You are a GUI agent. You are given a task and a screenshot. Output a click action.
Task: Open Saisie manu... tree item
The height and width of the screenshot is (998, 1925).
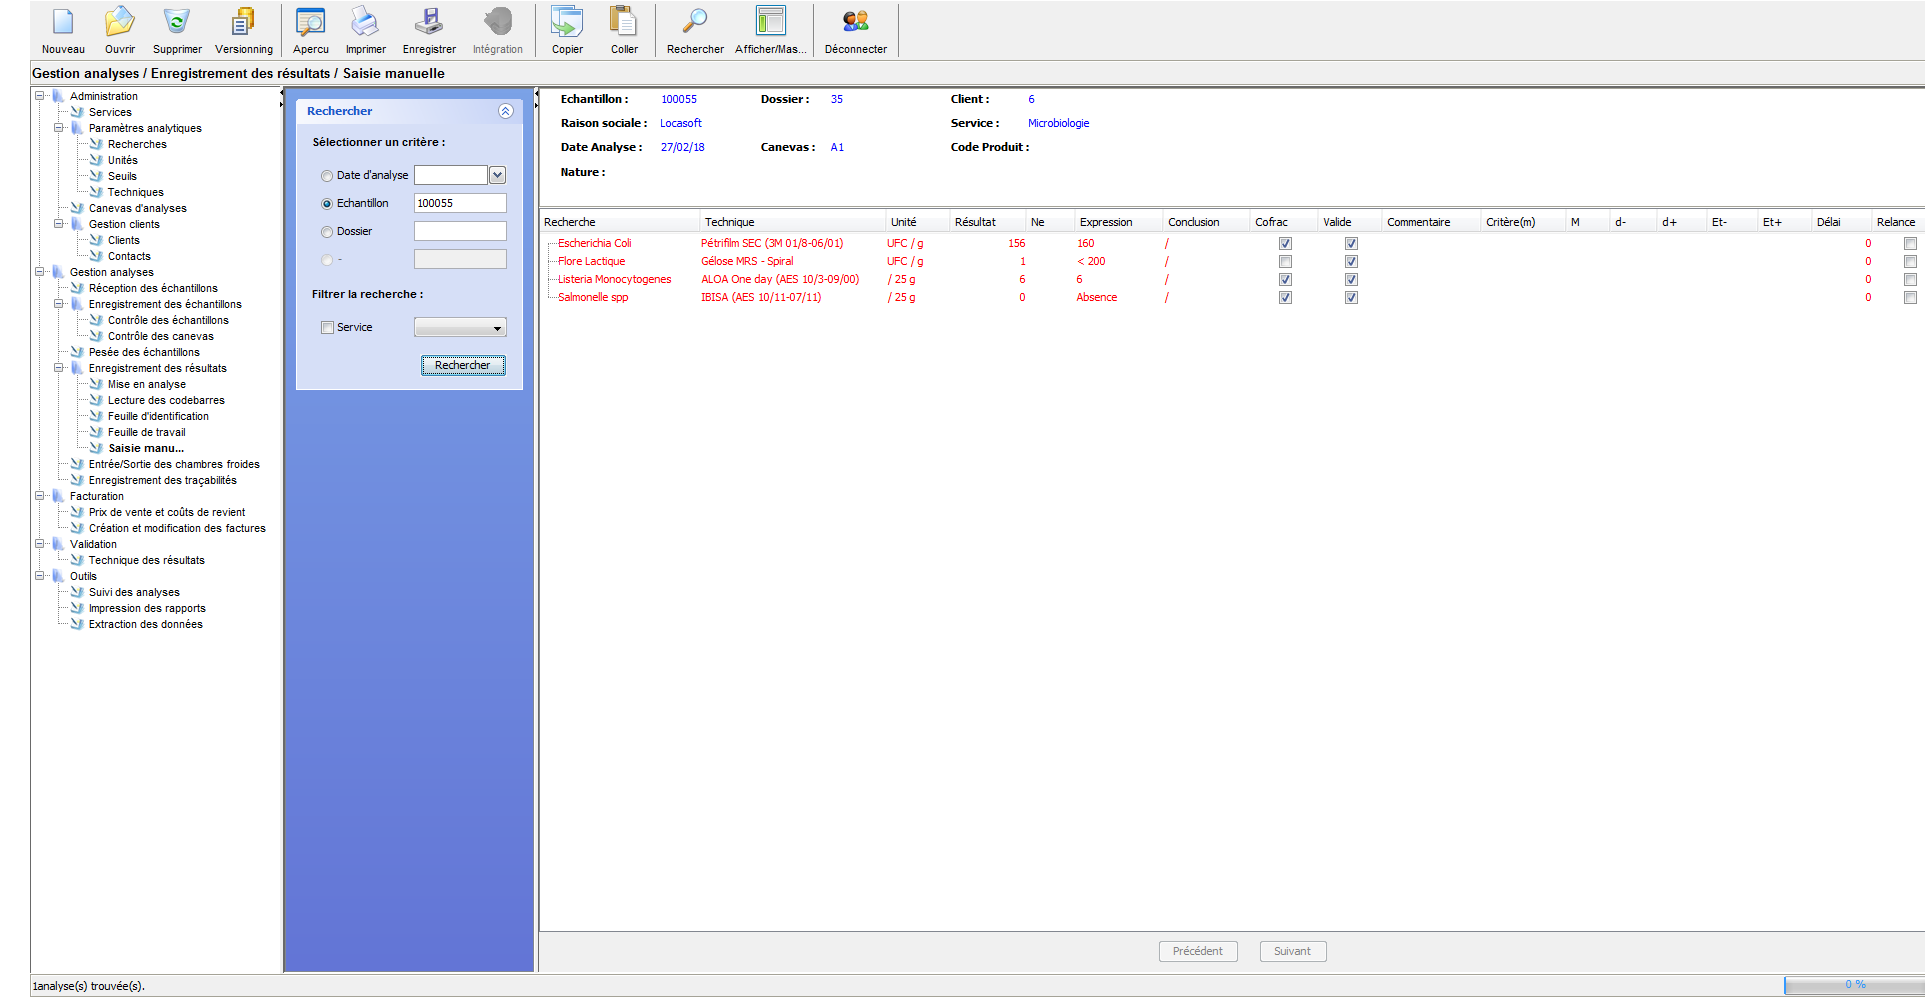(146, 448)
